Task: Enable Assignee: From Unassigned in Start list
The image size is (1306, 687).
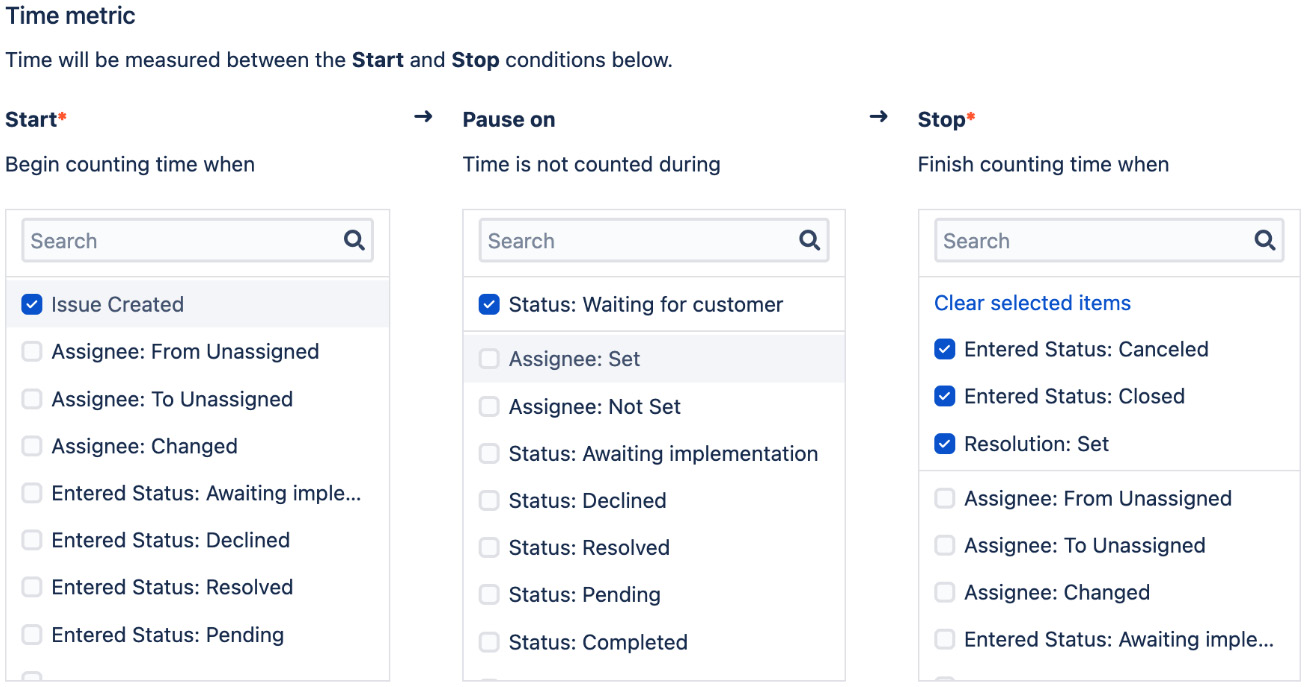Action: coord(32,352)
